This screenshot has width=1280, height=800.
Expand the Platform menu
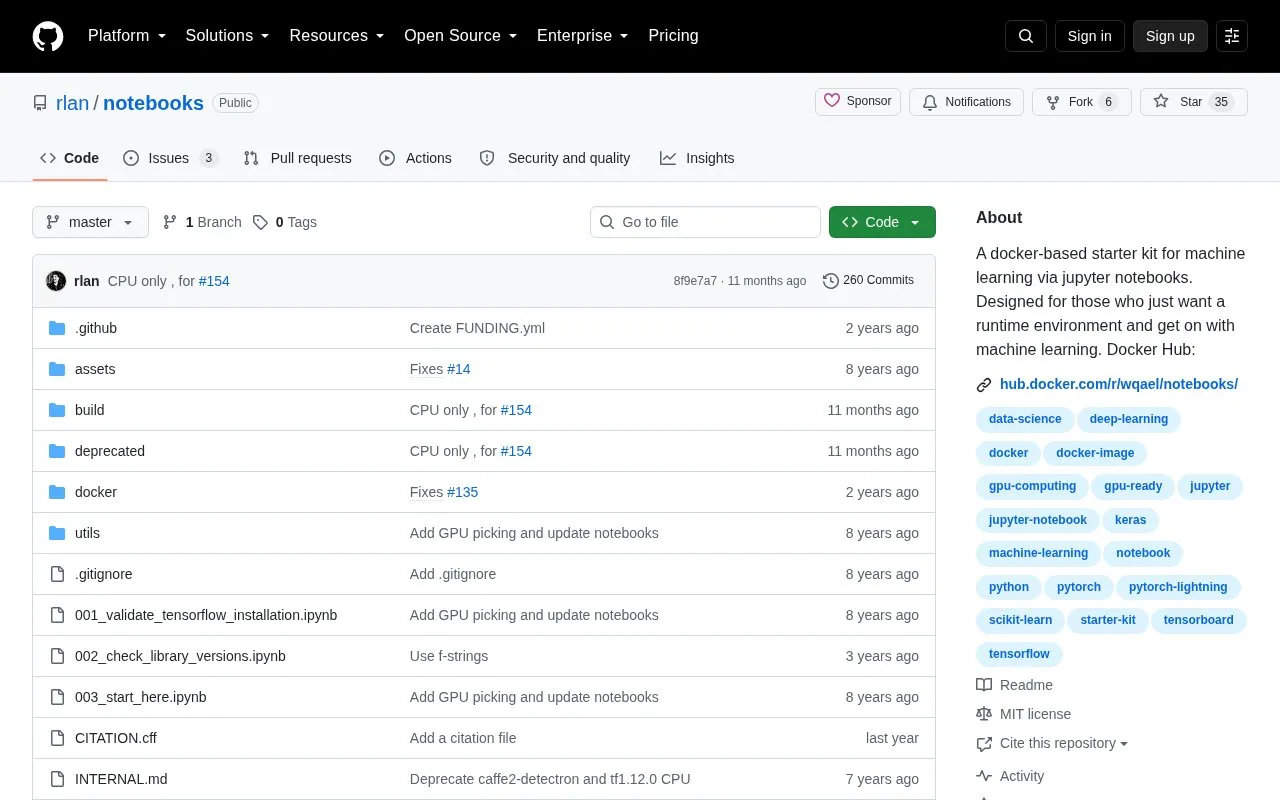(127, 36)
